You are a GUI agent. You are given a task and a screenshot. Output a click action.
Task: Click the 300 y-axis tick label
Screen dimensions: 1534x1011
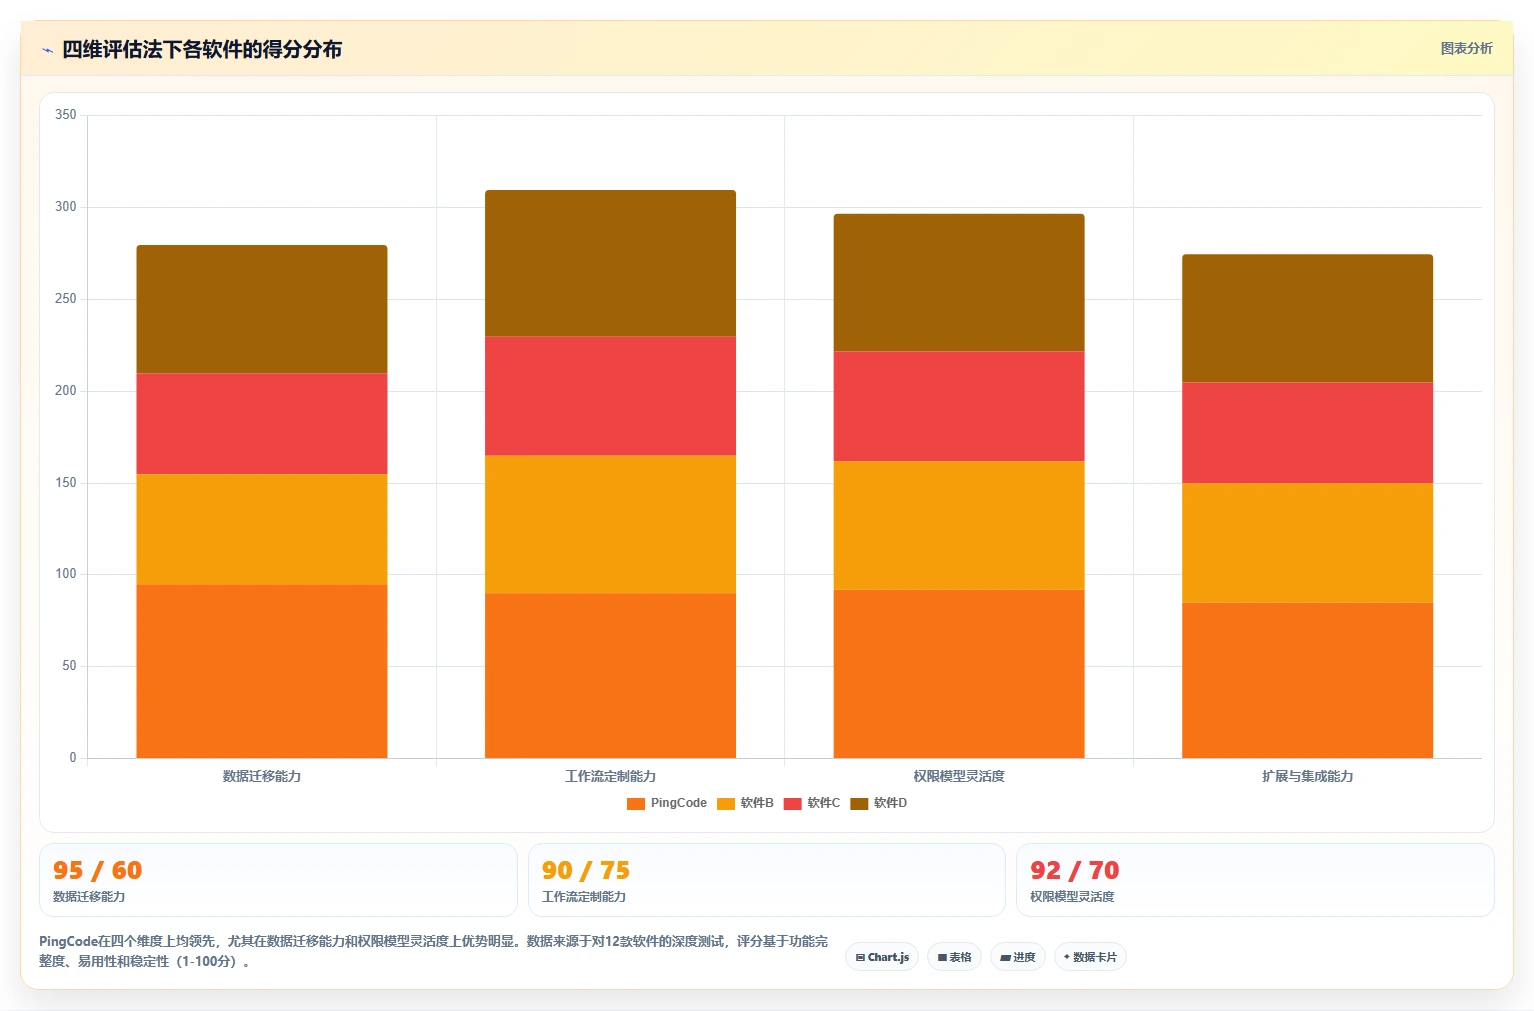[x=66, y=207]
